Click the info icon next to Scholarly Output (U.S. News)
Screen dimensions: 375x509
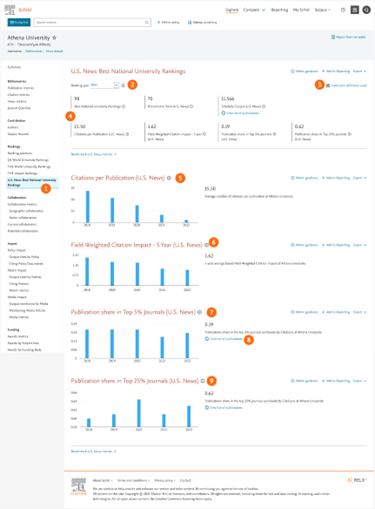pyautogui.click(x=264, y=106)
